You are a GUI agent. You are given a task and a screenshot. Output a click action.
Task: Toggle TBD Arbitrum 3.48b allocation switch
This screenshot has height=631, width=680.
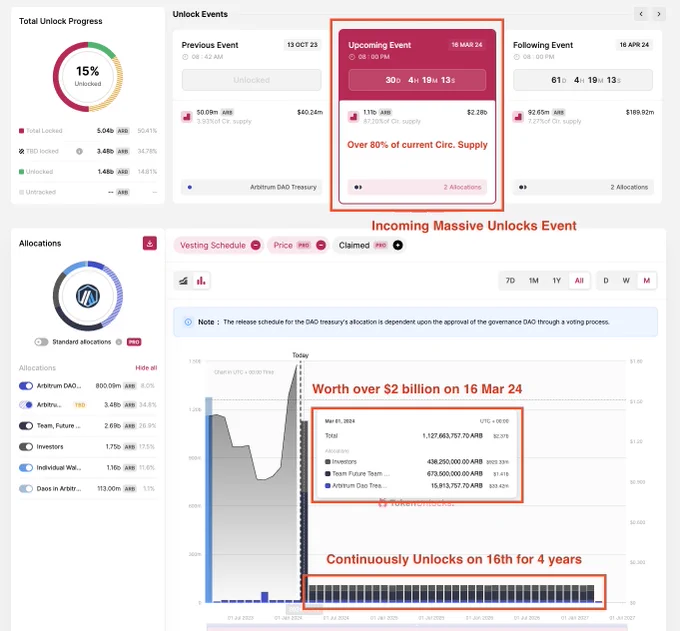pos(26,405)
